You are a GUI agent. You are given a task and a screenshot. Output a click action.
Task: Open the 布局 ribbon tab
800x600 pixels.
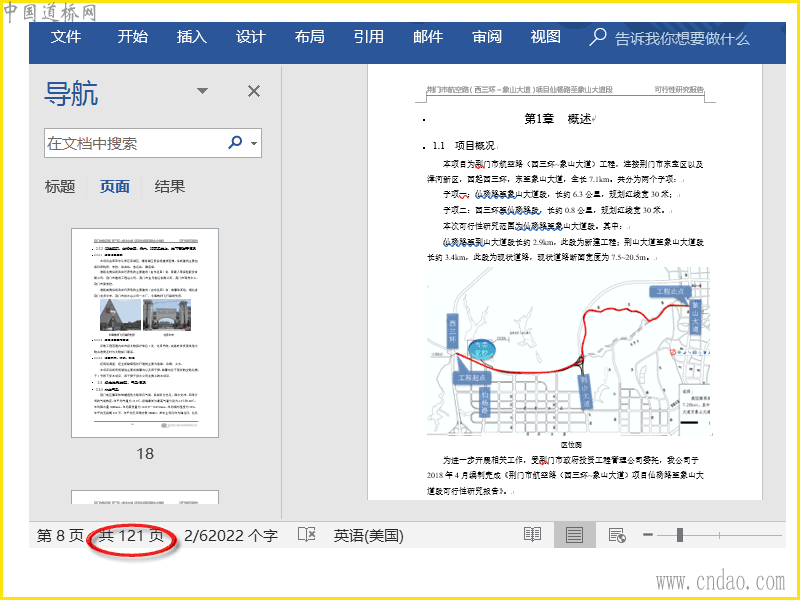[x=309, y=37]
